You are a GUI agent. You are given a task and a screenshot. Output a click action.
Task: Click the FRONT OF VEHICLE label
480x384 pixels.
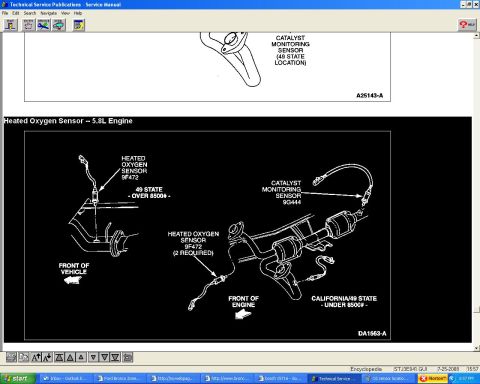74,269
